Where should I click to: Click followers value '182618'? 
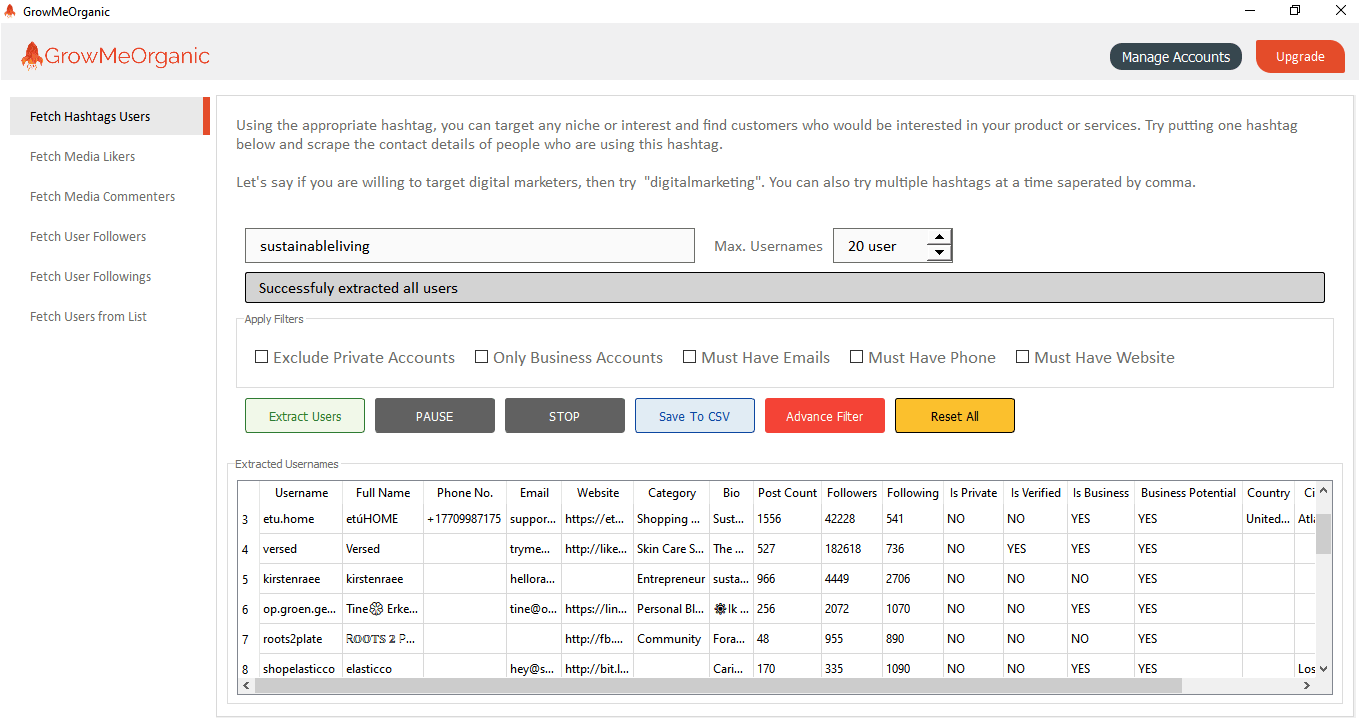click(852, 549)
